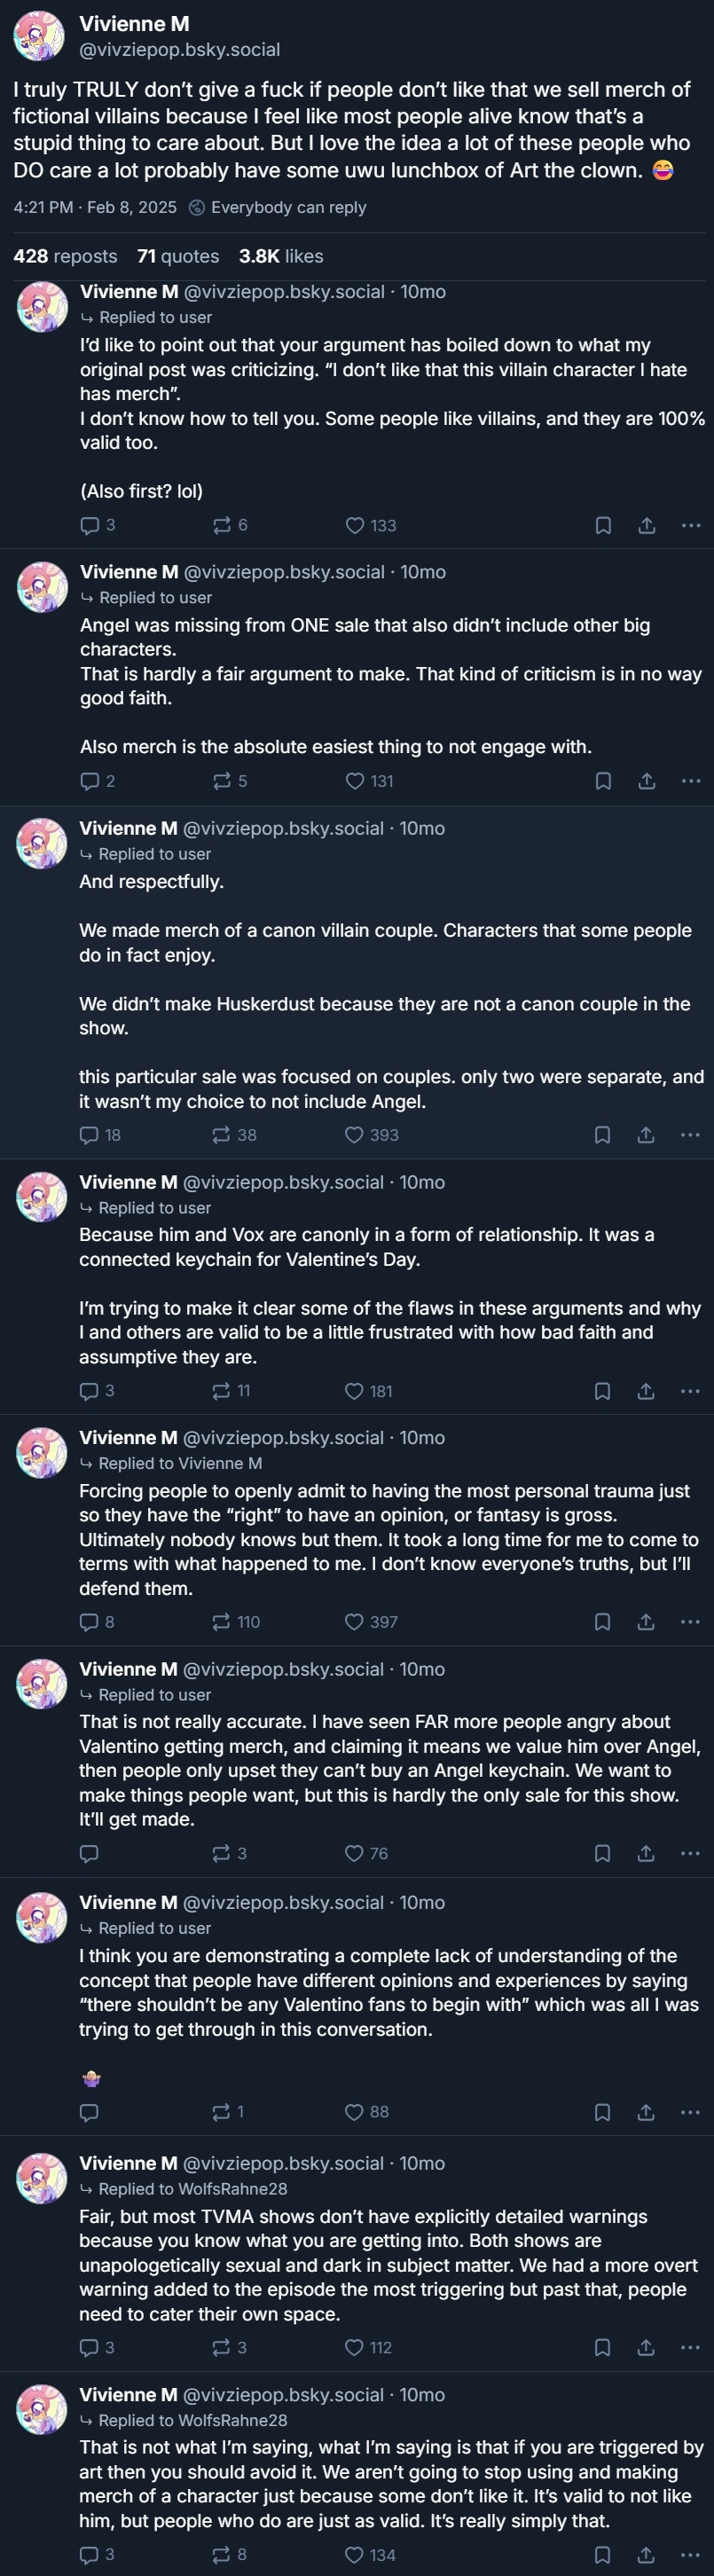Viewport: 714px width, 2576px height.
Task: View the 71 quotes list
Action: tap(178, 256)
